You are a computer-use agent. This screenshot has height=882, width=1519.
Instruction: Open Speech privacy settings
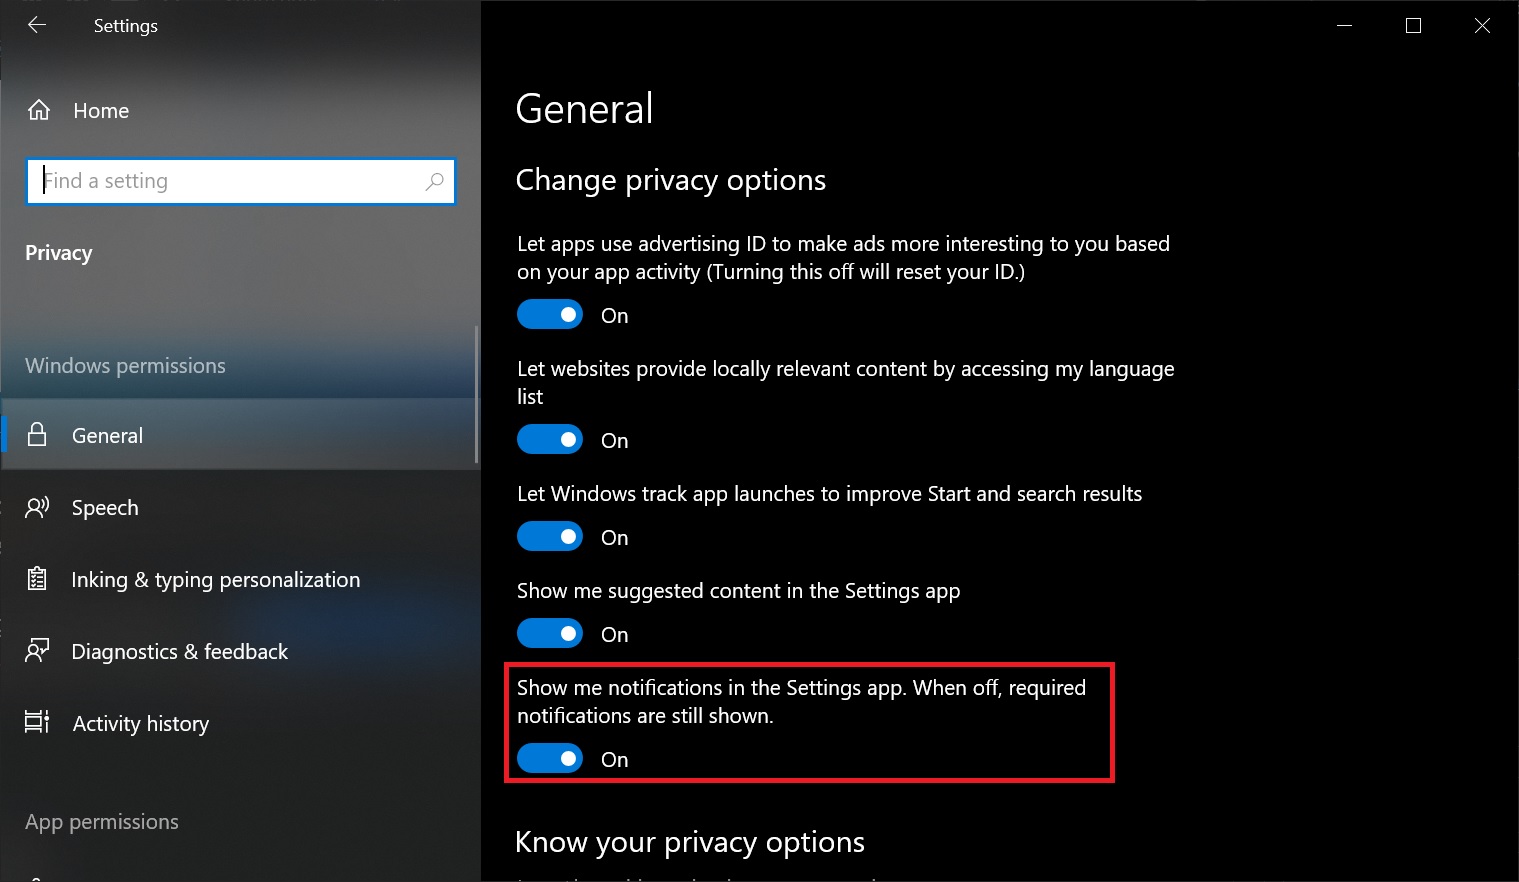point(240,507)
